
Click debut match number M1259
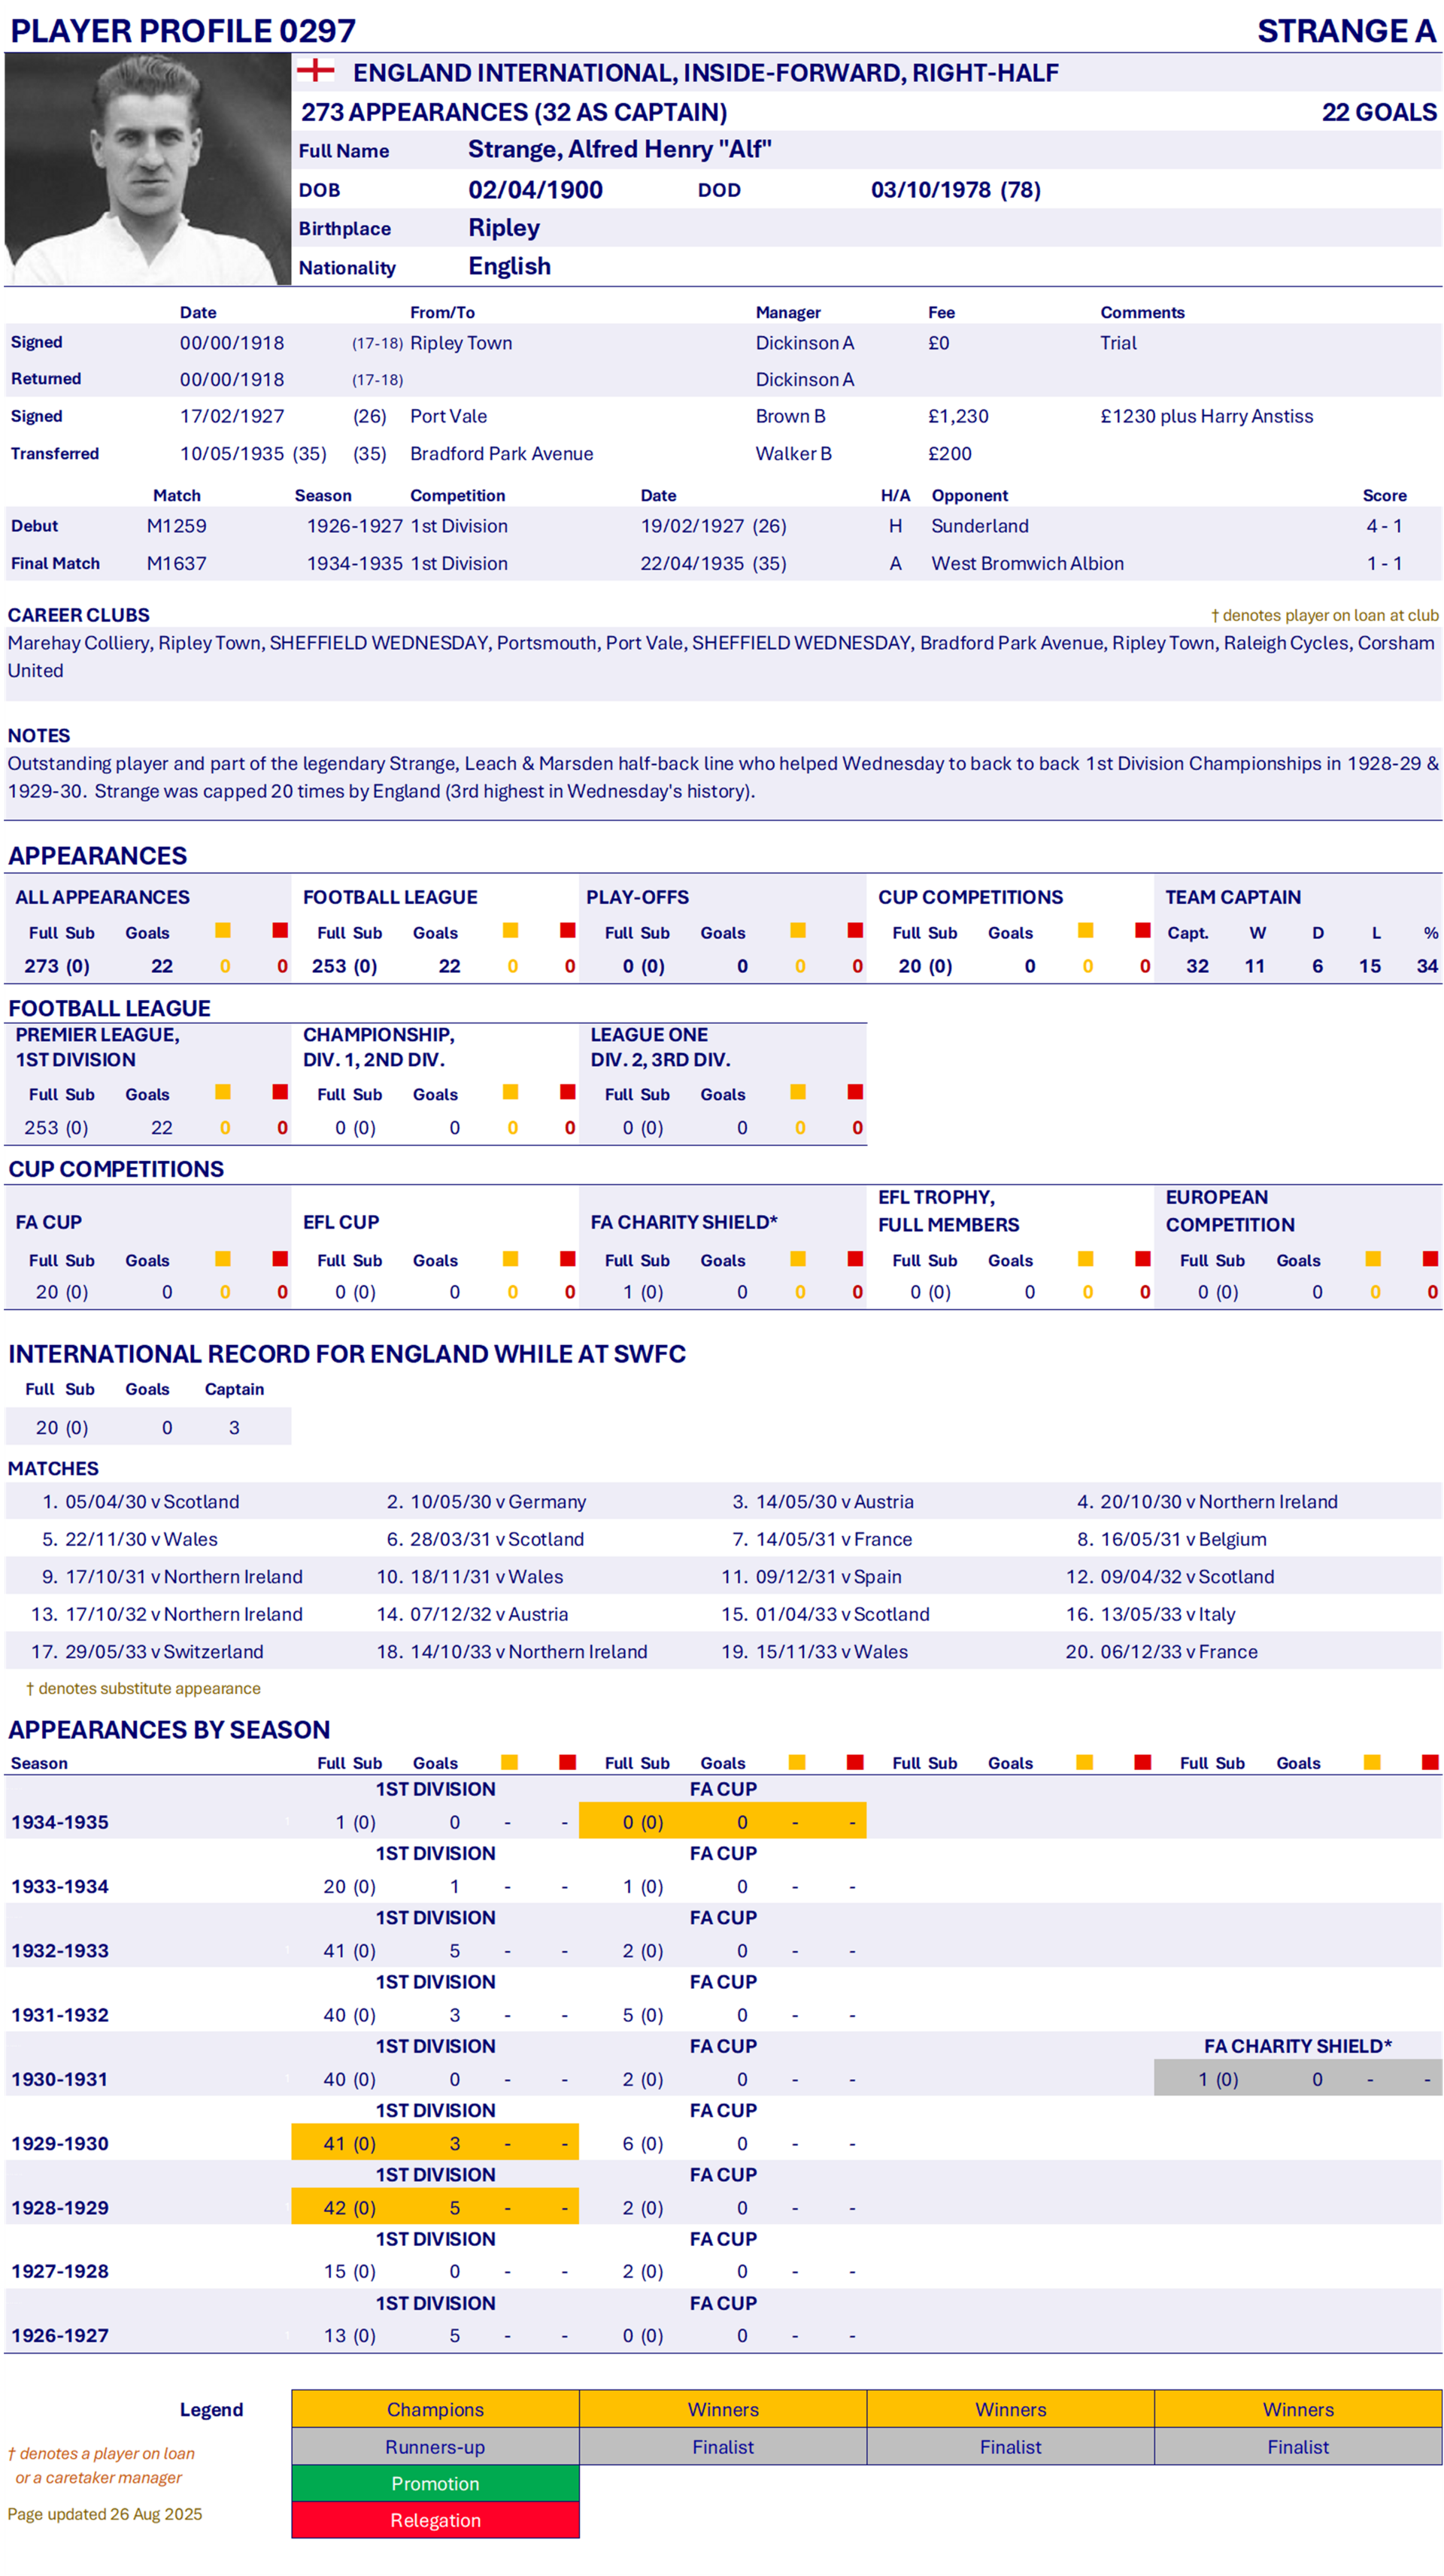pos(177,526)
